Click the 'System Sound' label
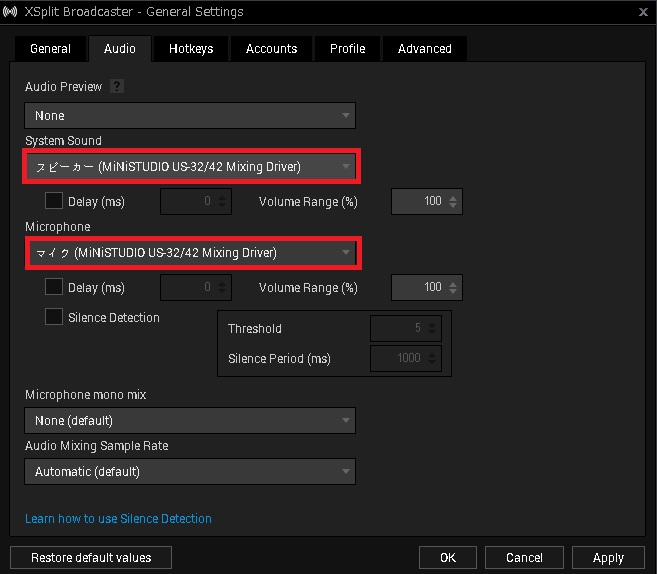The image size is (657, 574). 63,140
